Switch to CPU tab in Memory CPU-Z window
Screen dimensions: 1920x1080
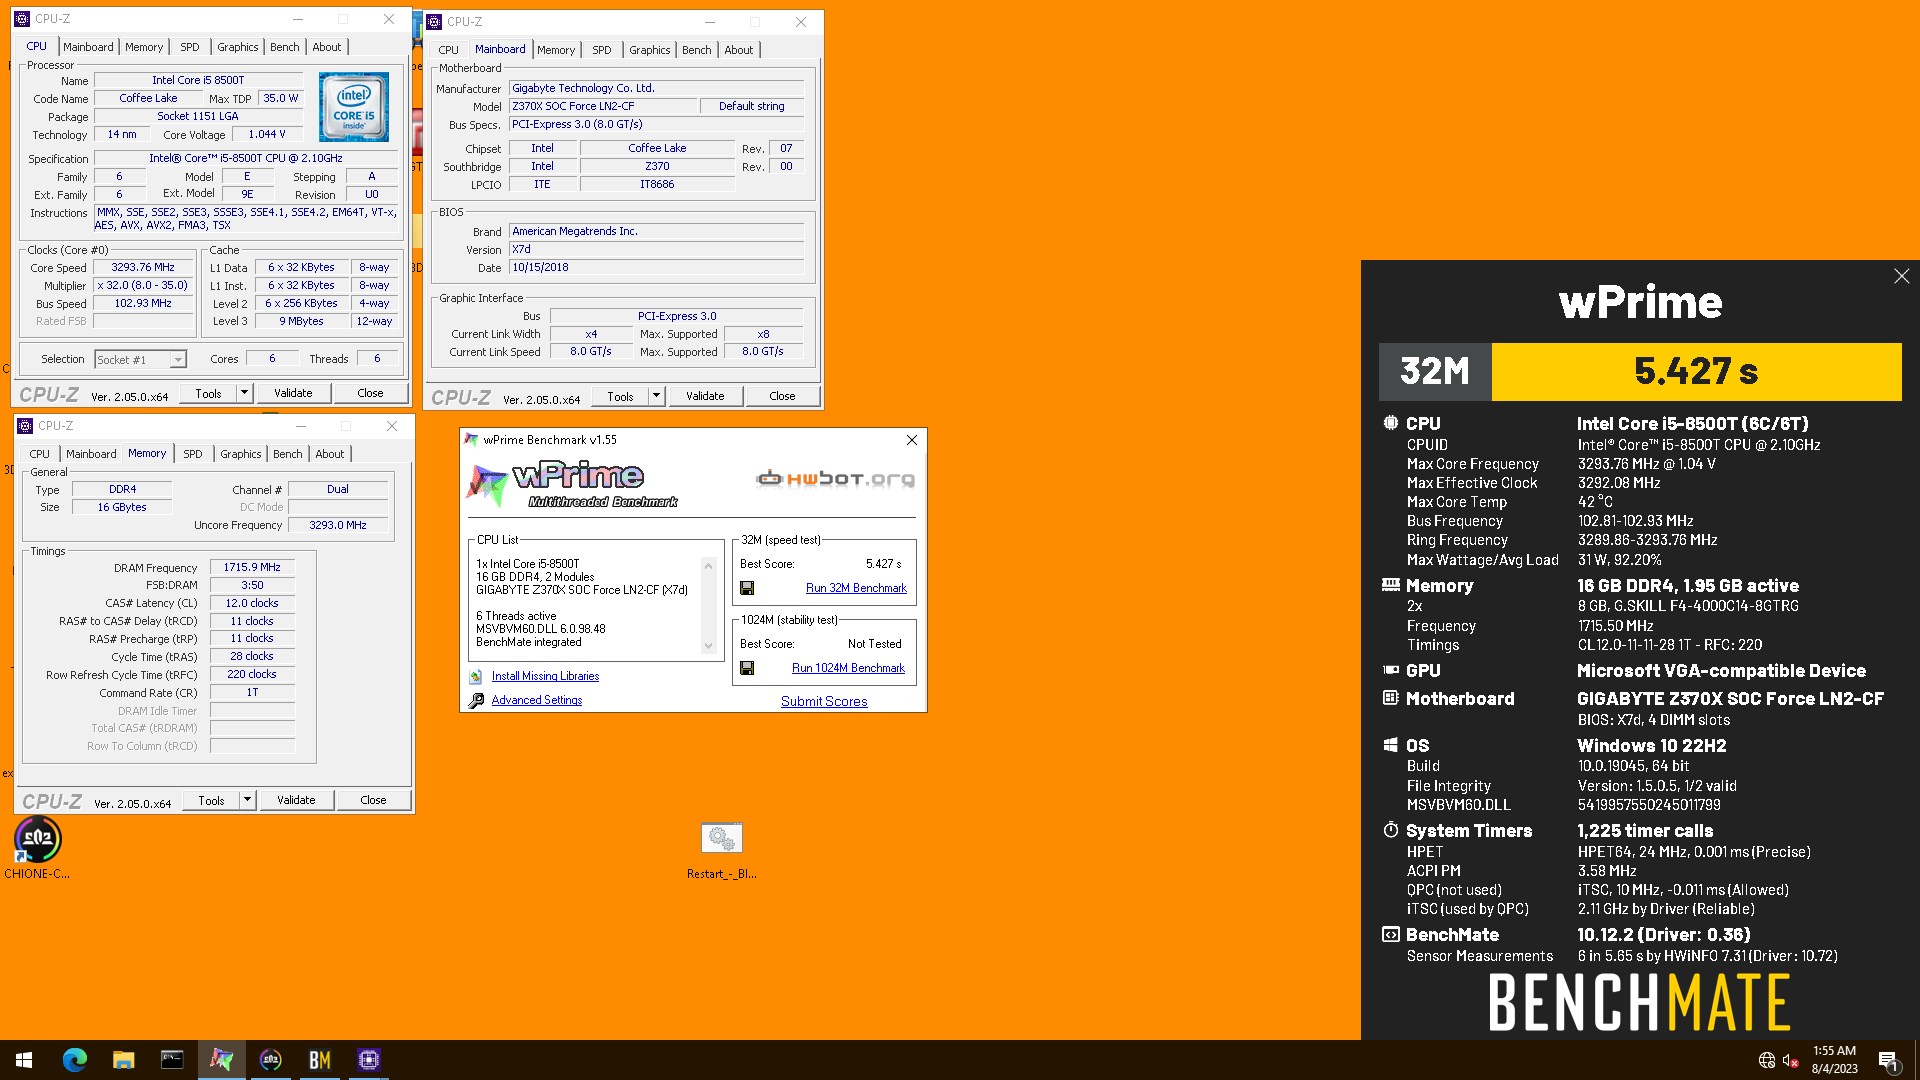(40, 454)
